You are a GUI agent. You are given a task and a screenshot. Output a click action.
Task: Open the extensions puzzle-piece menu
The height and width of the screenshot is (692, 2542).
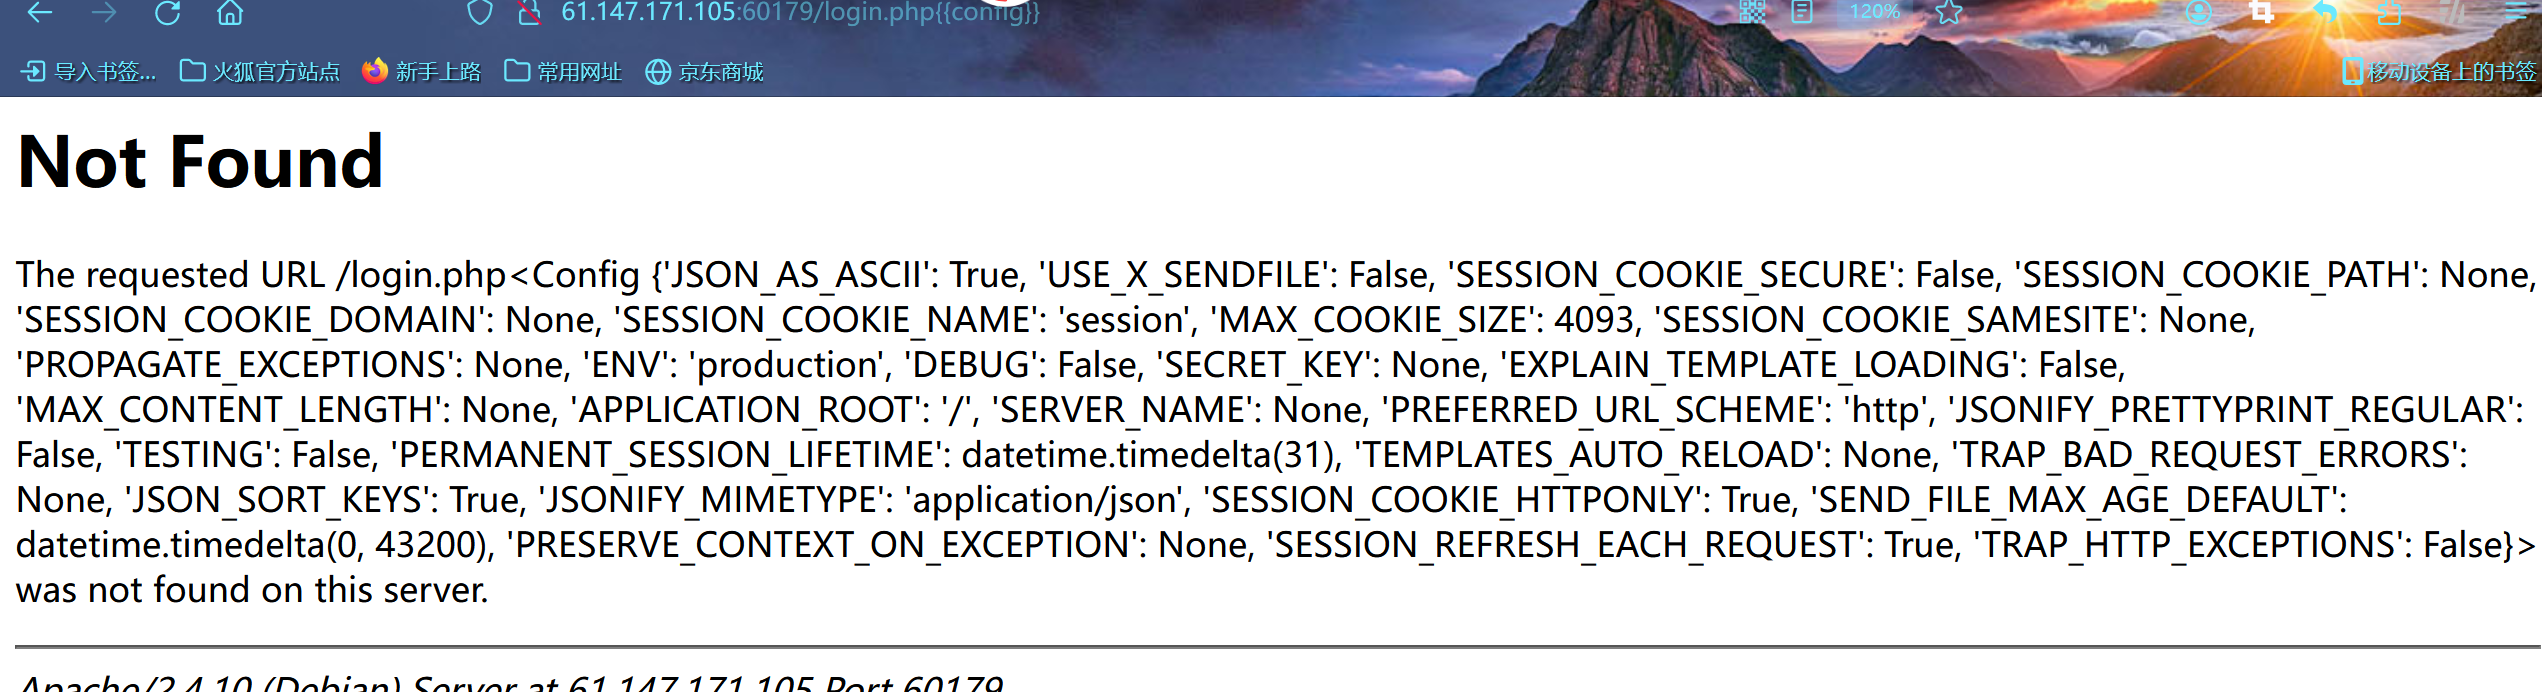pyautogui.click(x=2389, y=12)
